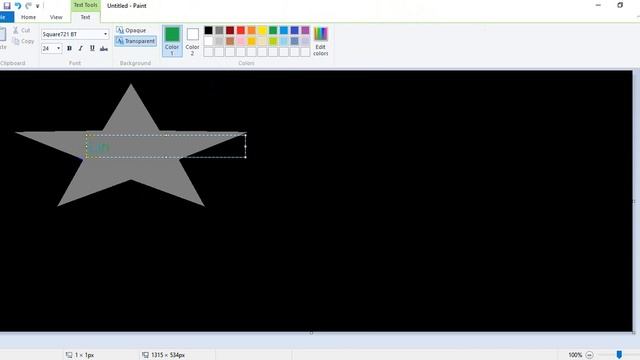Toggle Strikethrough formatting
The width and height of the screenshot is (640, 360).
point(104,49)
